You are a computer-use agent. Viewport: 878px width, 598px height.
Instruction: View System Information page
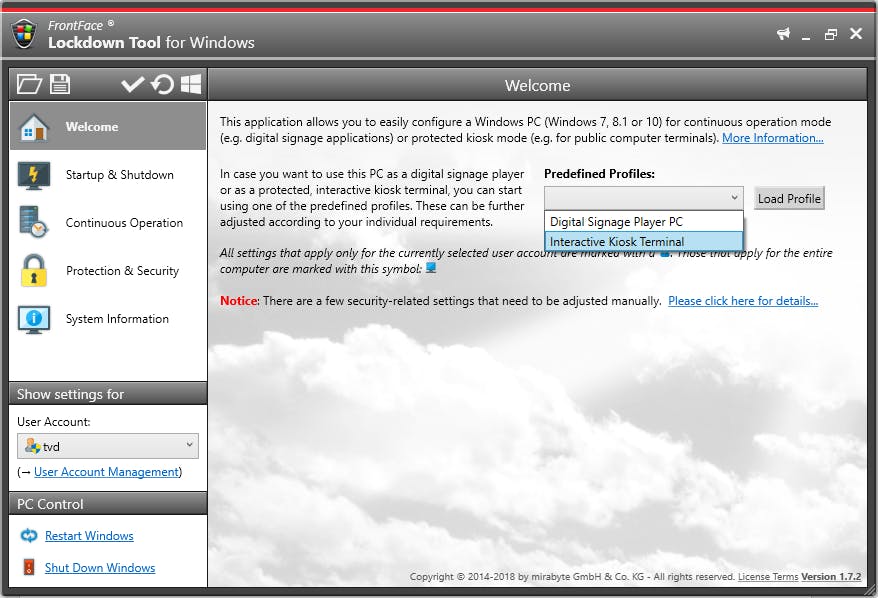click(x=108, y=319)
